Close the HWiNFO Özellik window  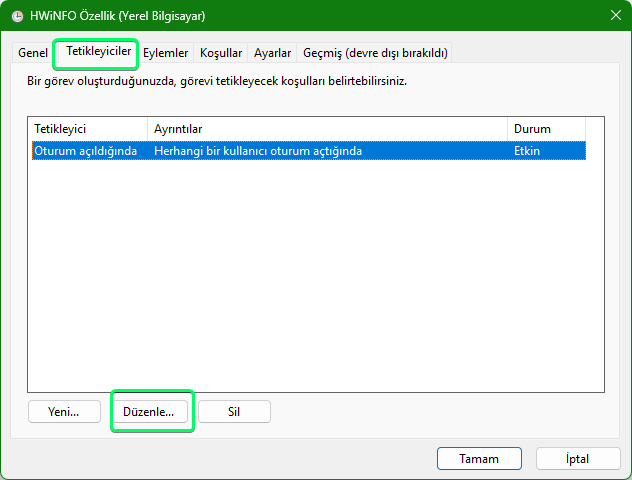coord(615,16)
